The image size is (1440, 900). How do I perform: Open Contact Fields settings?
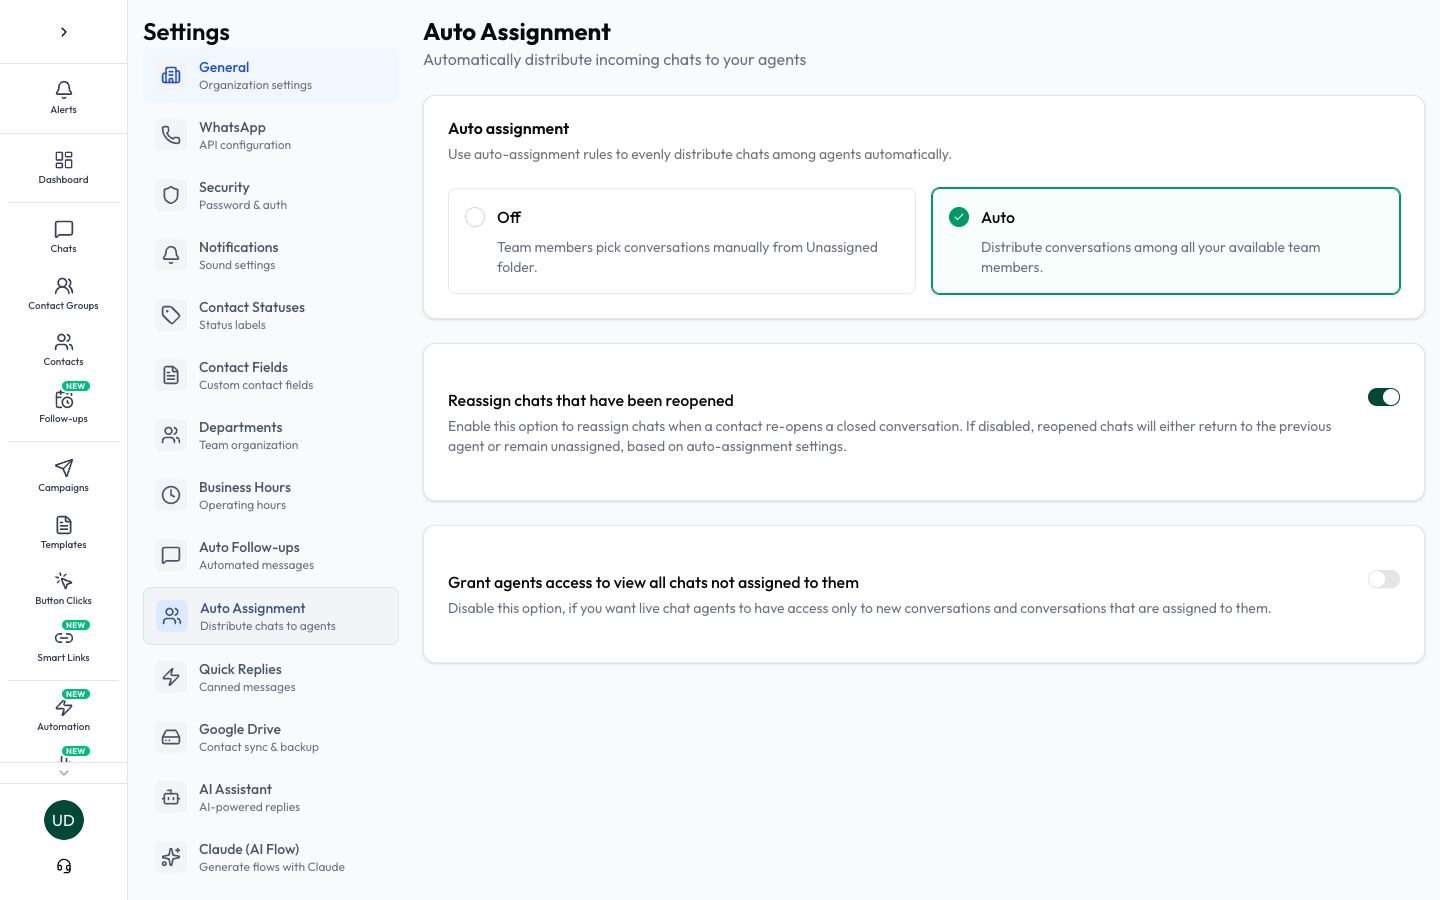(271, 375)
